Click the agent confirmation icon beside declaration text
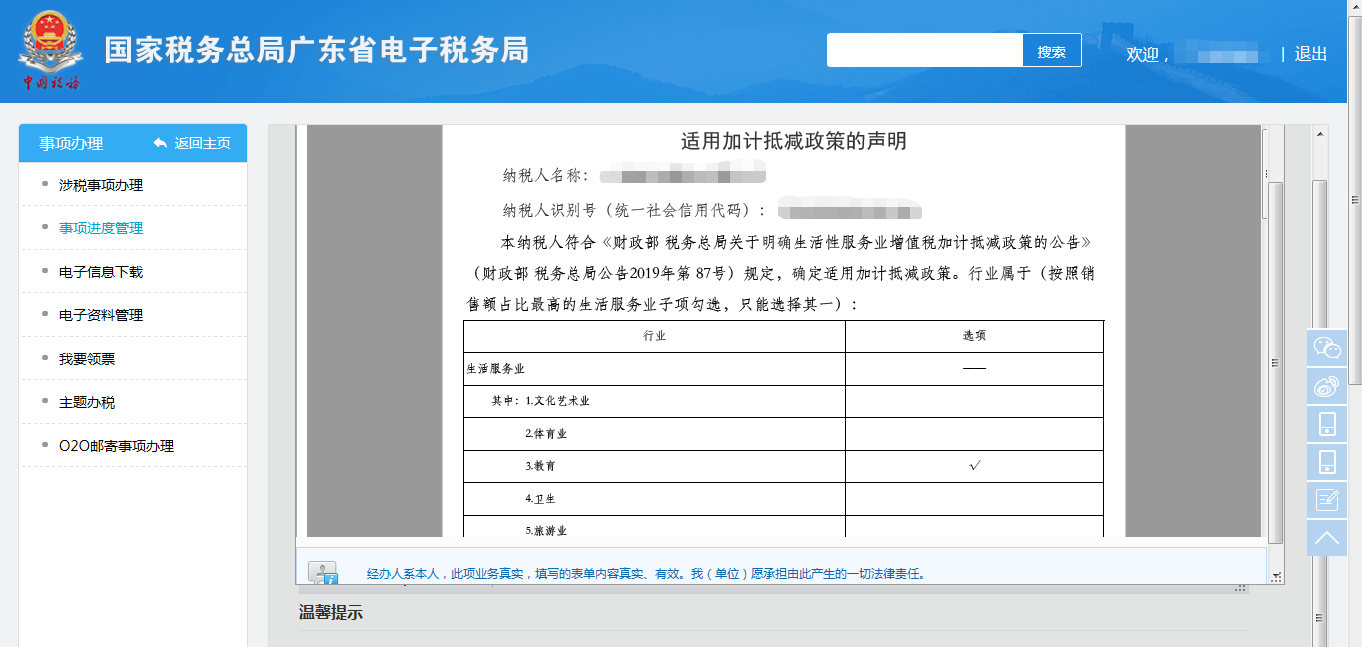The width and height of the screenshot is (1362, 647). (x=323, y=571)
